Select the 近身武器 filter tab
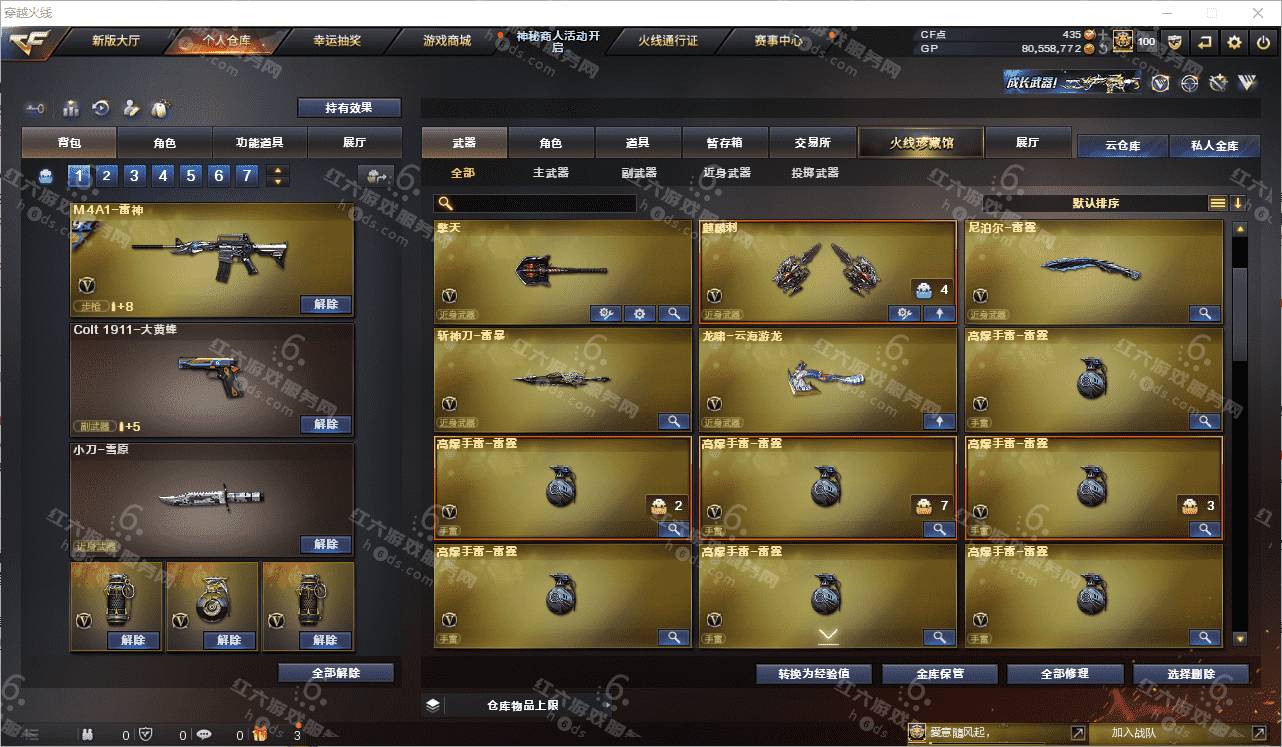The image size is (1282, 747). click(x=727, y=173)
